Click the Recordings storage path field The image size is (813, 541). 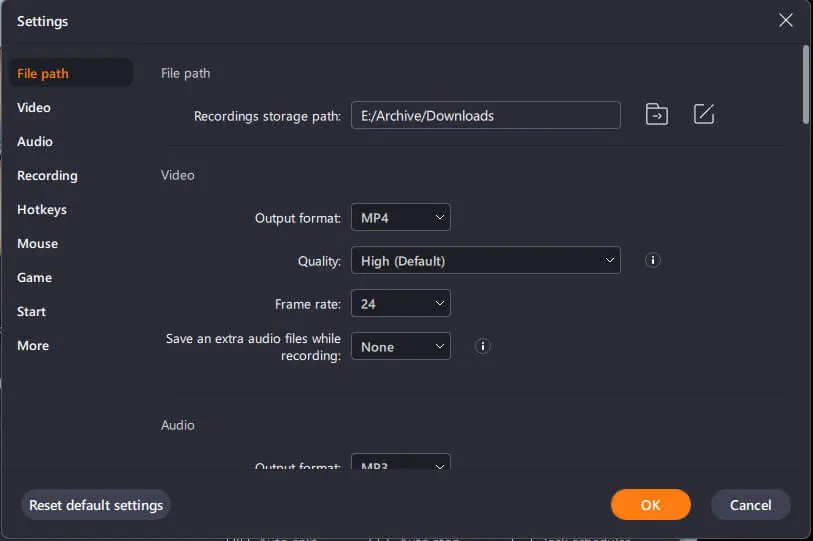(x=486, y=115)
